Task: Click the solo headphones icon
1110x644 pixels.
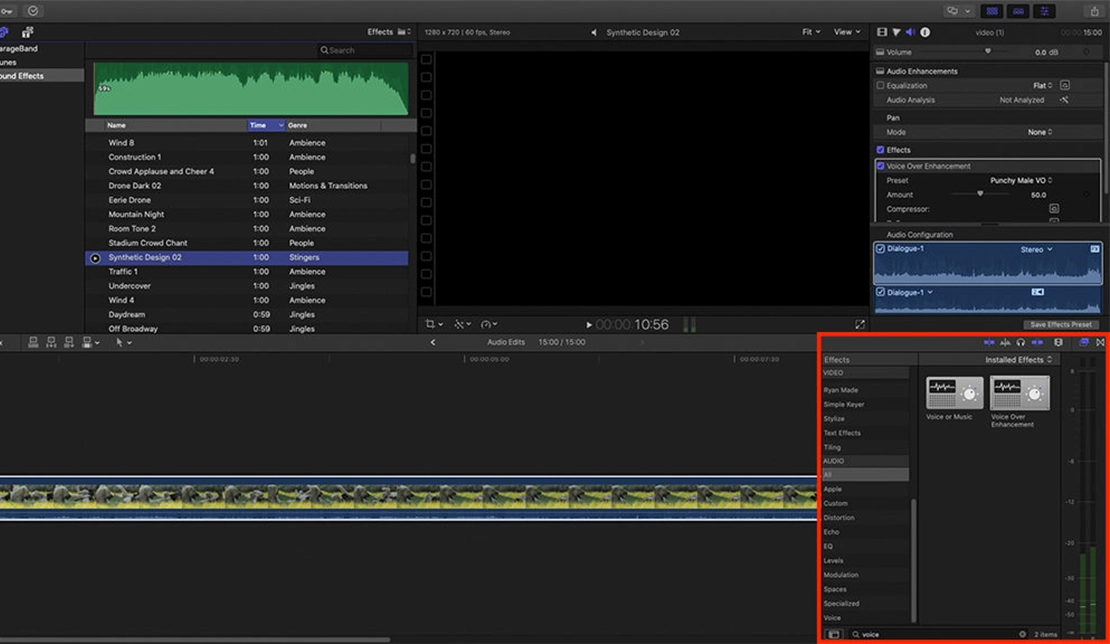Action: (x=1020, y=343)
